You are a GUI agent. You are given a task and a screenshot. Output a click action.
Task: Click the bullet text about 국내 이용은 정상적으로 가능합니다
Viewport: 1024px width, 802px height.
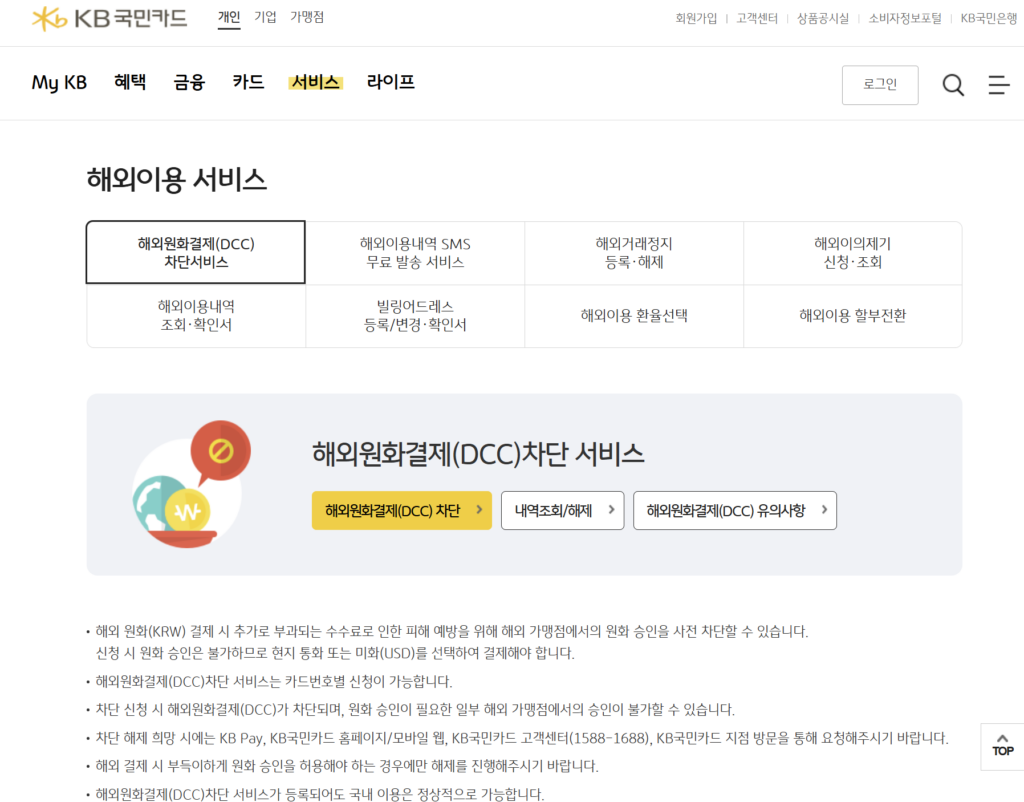[319, 794]
